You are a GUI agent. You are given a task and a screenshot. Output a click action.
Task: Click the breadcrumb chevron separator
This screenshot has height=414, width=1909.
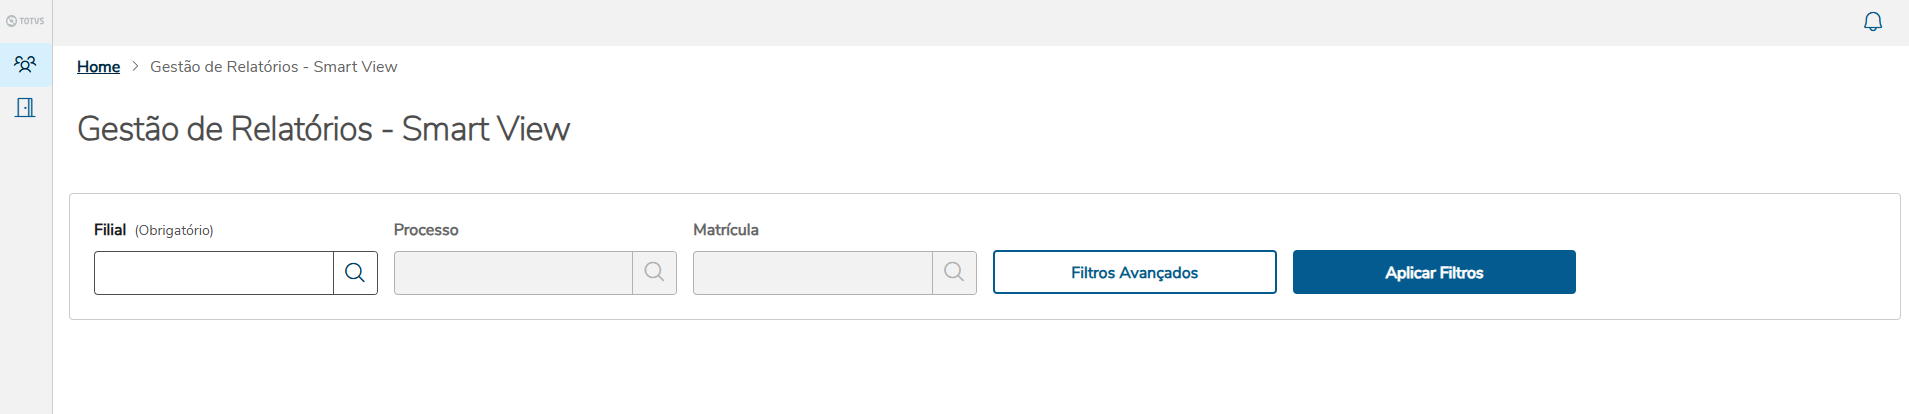pyautogui.click(x=135, y=67)
